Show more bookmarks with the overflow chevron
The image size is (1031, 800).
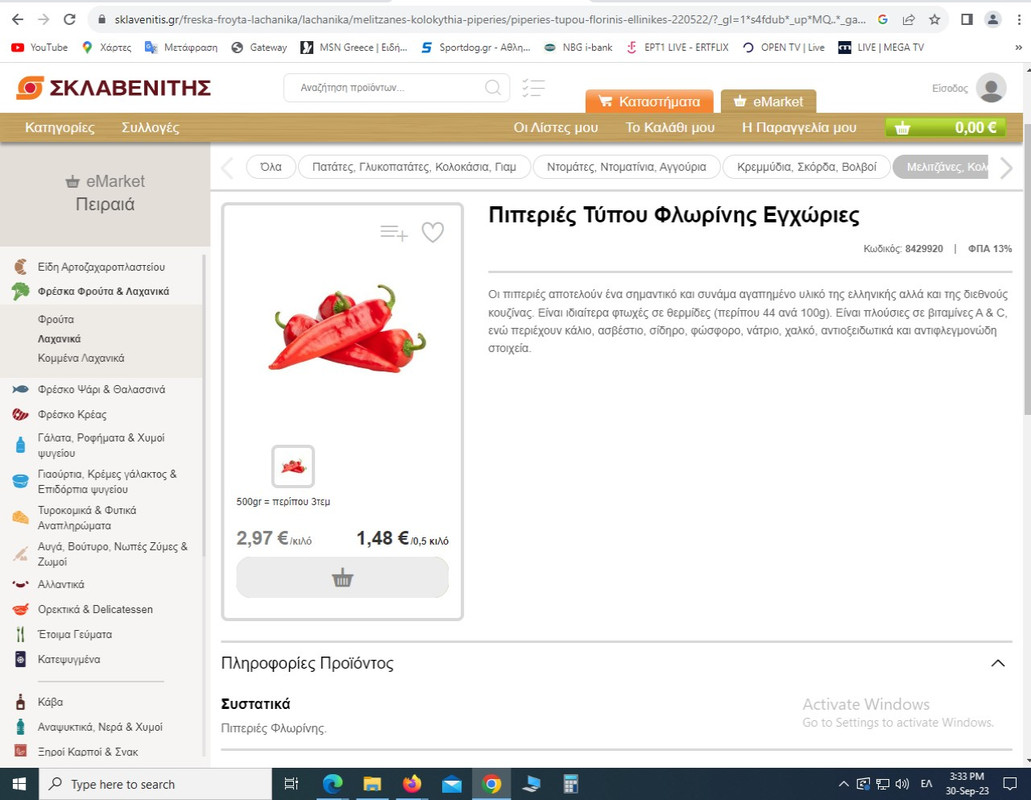pyautogui.click(x=1019, y=47)
